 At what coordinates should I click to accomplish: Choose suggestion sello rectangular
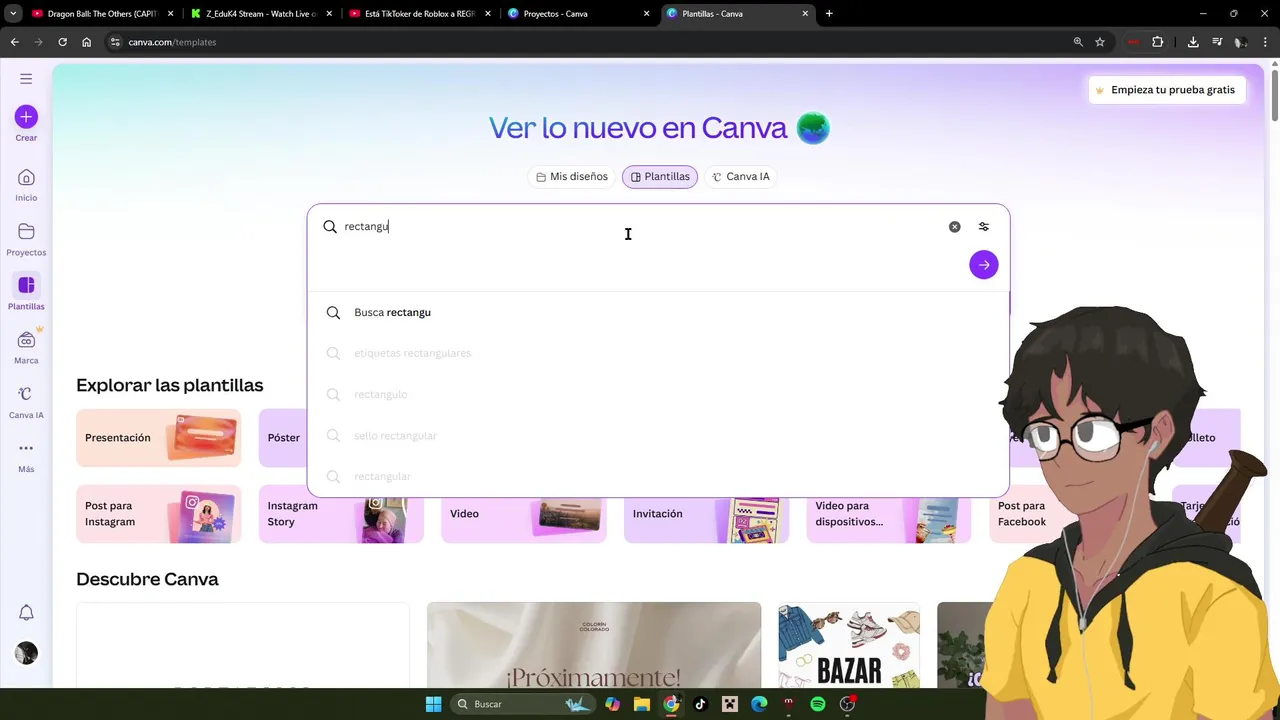click(658, 436)
